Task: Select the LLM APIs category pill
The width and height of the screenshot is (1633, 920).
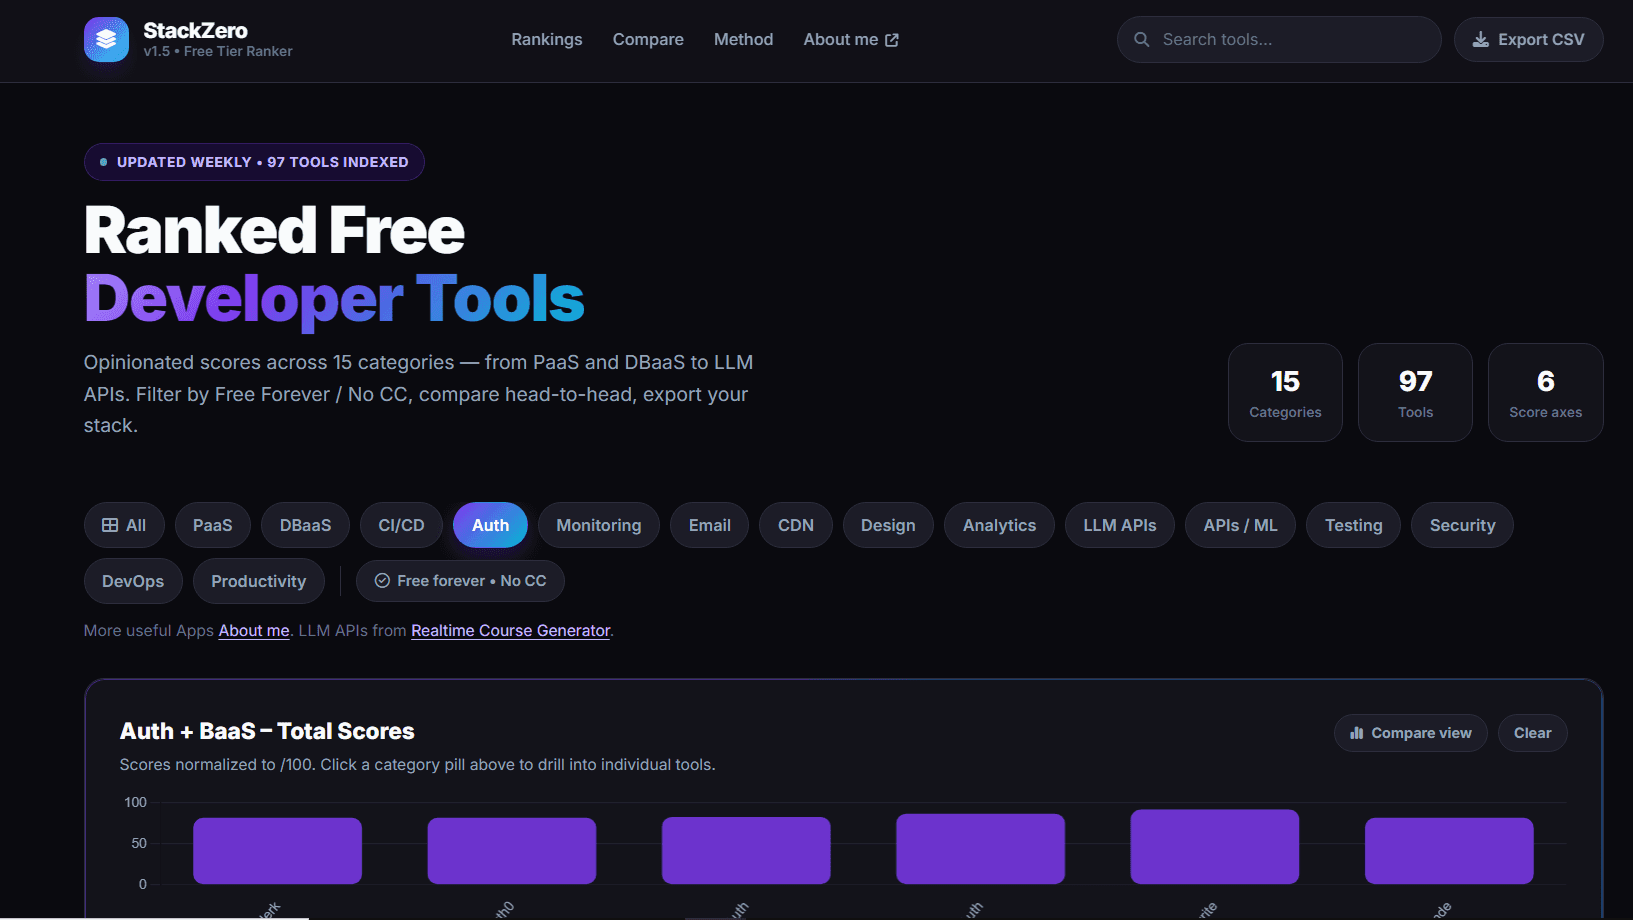Action: coord(1120,525)
